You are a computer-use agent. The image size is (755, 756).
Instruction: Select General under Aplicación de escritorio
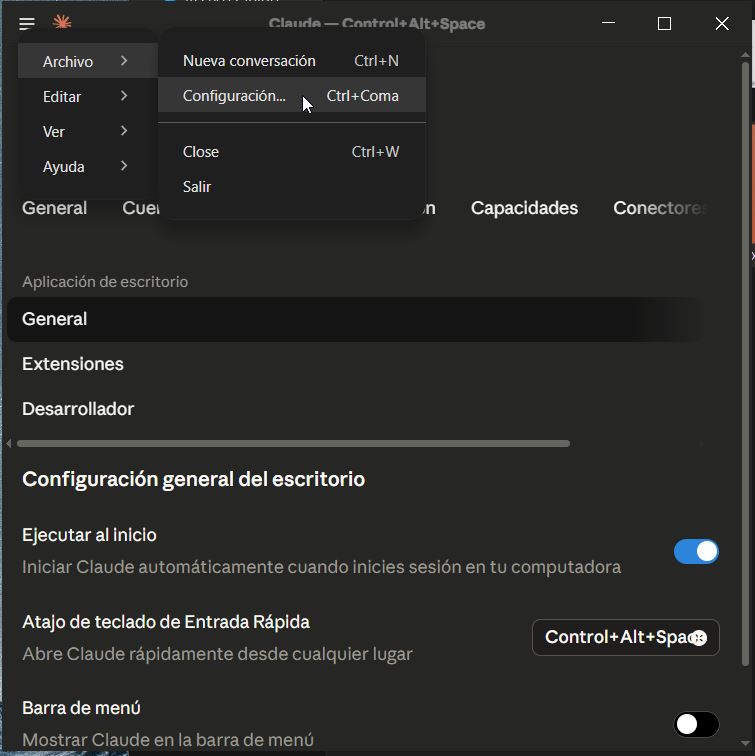click(357, 319)
